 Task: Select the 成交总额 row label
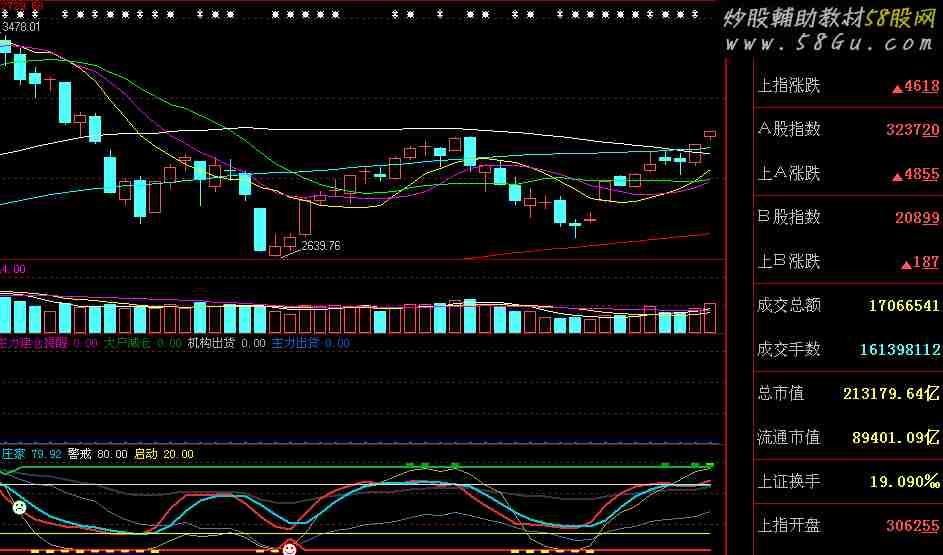788,305
